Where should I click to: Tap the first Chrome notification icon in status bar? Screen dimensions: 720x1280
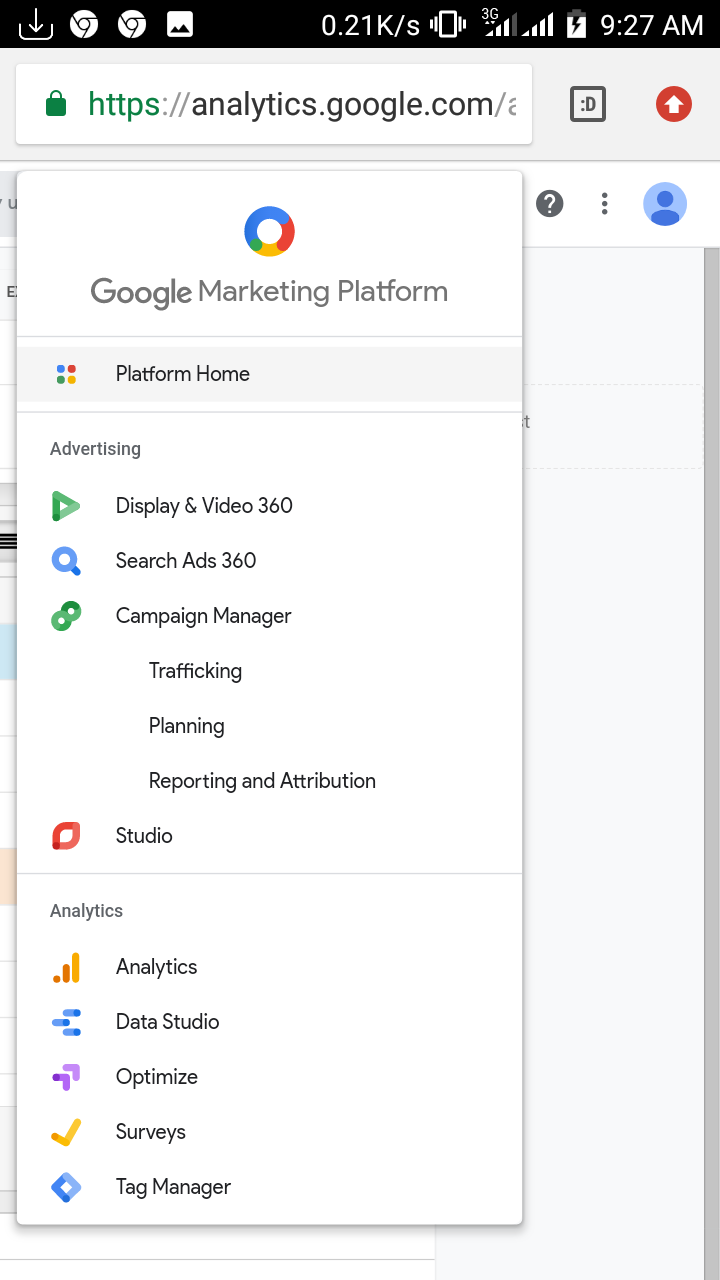click(x=84, y=24)
